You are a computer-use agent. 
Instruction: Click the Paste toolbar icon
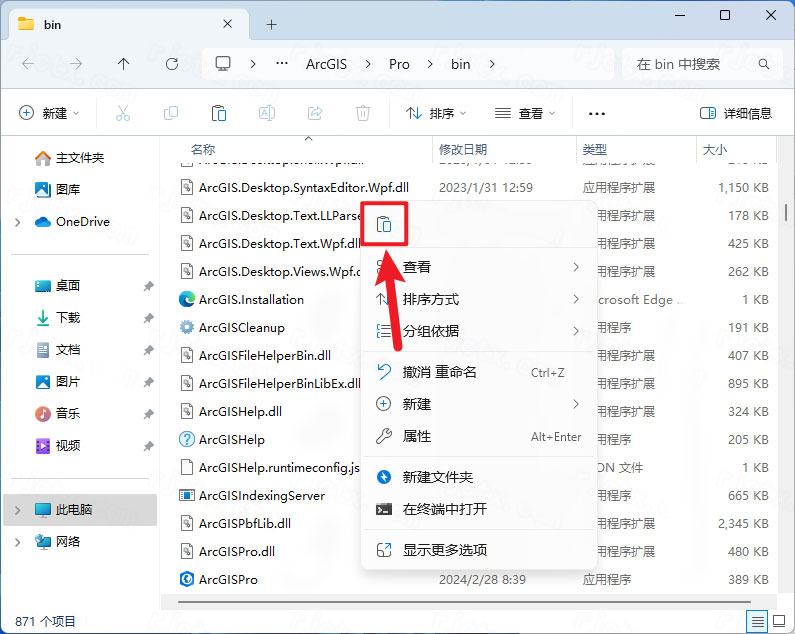click(x=219, y=113)
